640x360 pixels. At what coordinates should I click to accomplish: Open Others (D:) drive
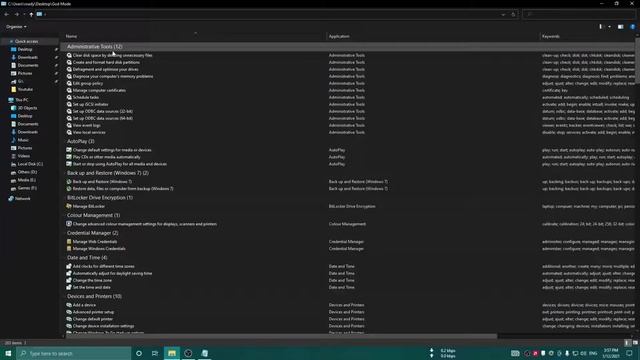click(27, 172)
